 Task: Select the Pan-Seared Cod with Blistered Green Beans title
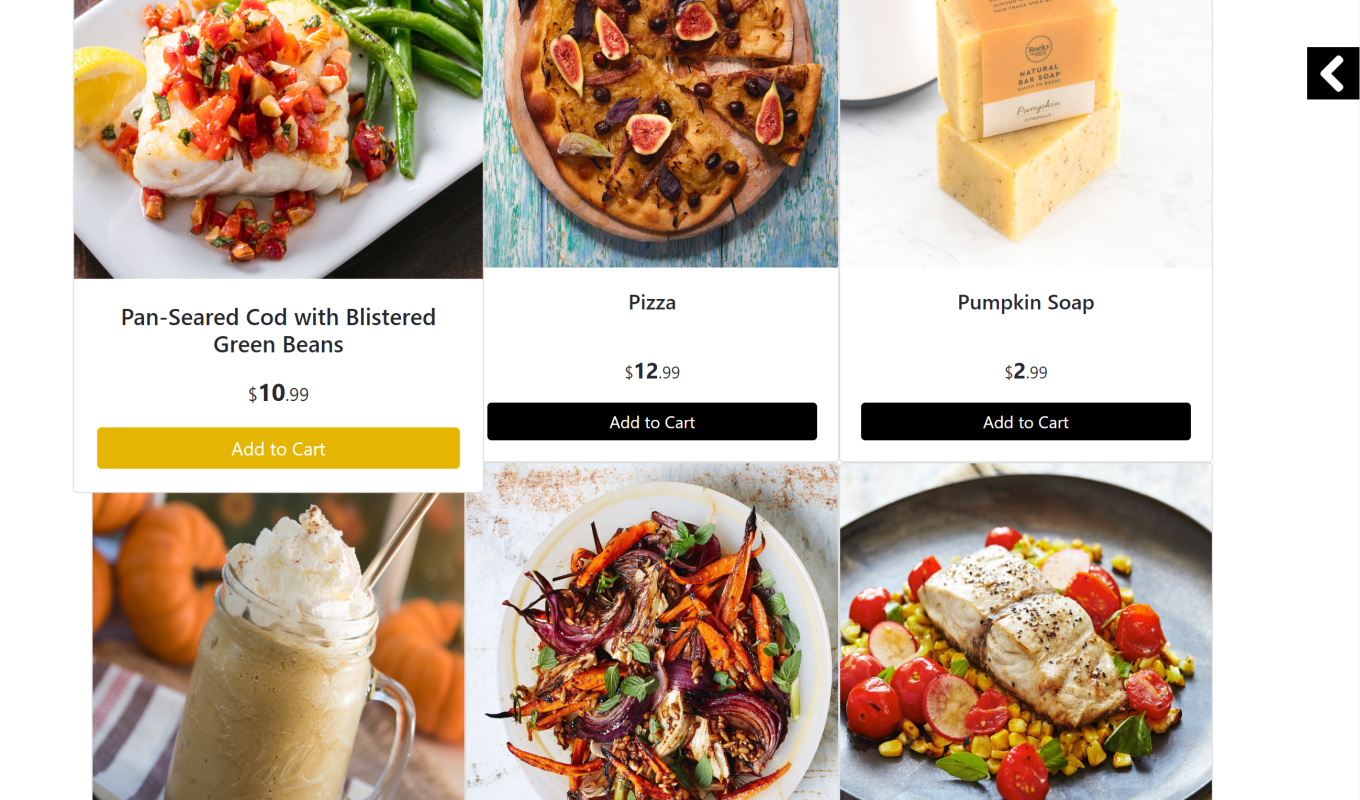pos(278,331)
